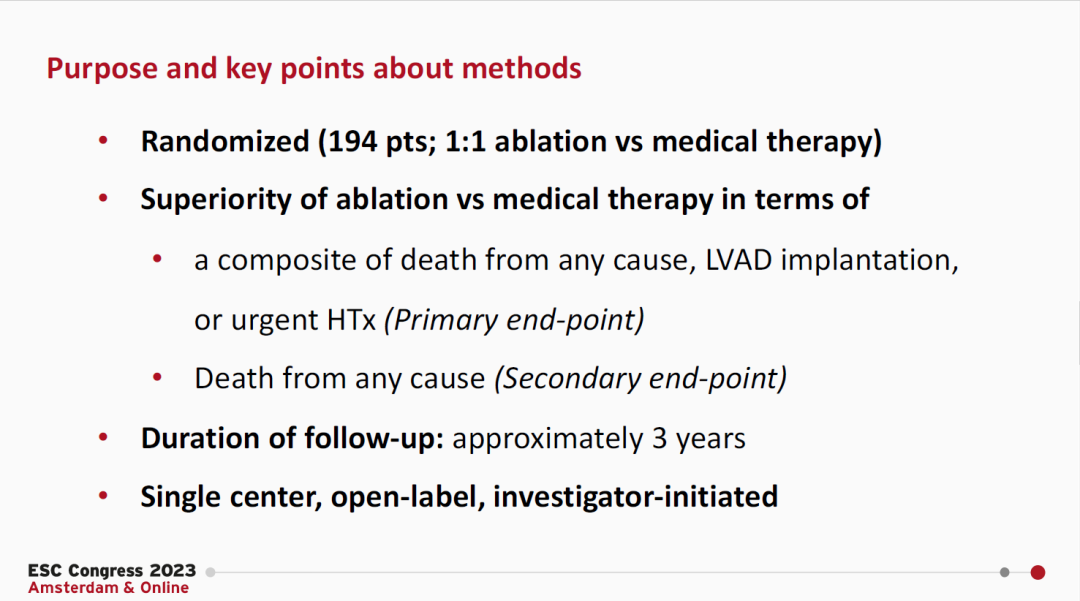This screenshot has width=1080, height=601.
Task: Click the italic "(Secondary end-point)" text
Action: (641, 379)
